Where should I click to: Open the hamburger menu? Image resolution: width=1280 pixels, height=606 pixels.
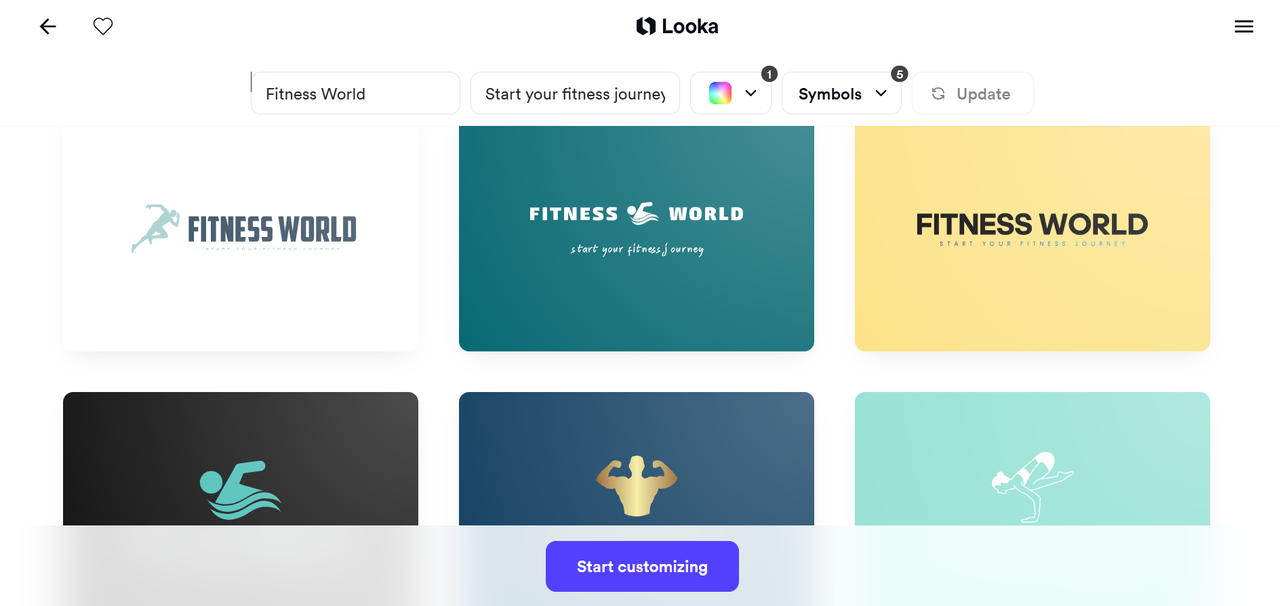coord(1243,27)
